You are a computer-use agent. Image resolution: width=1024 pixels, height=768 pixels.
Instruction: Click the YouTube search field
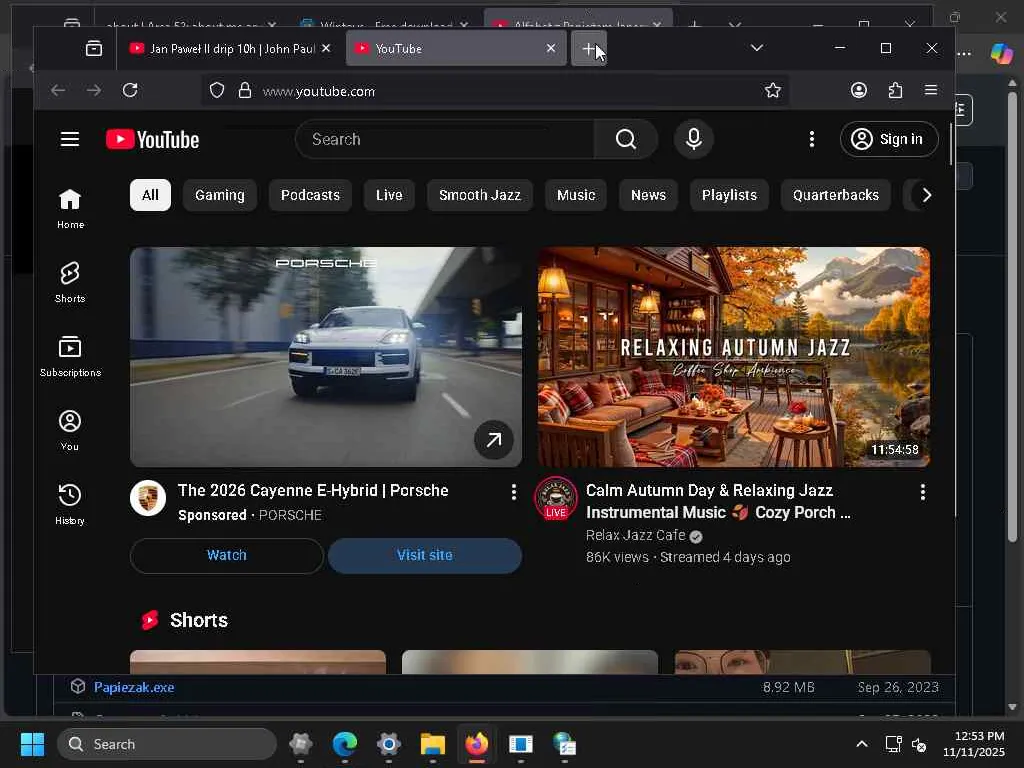coord(445,139)
